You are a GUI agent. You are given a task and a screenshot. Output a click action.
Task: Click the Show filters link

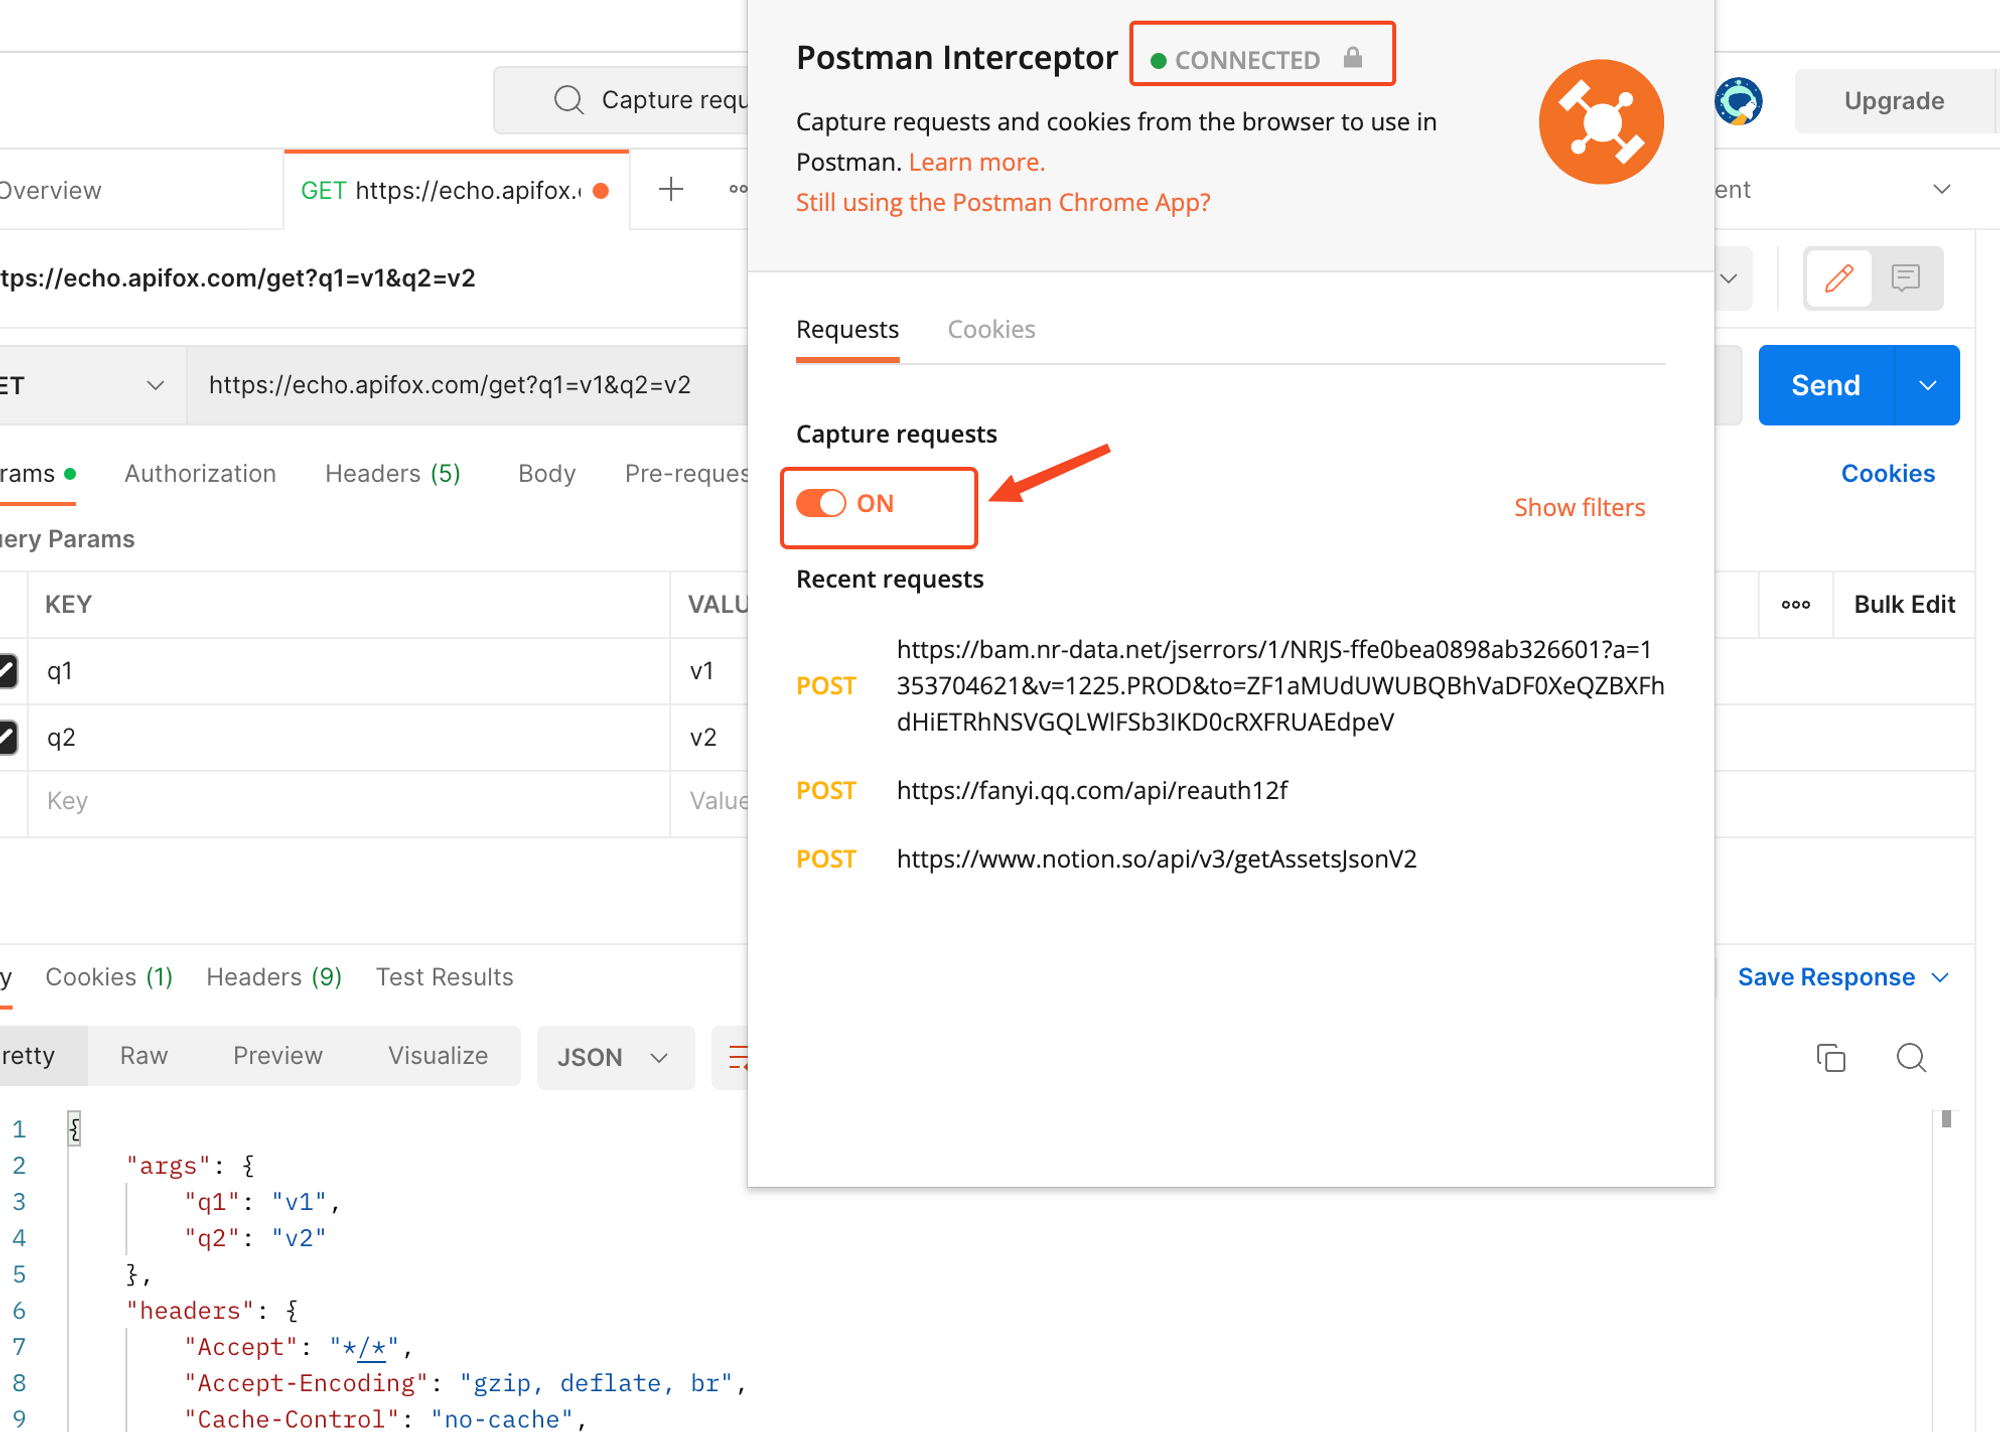[1579, 507]
